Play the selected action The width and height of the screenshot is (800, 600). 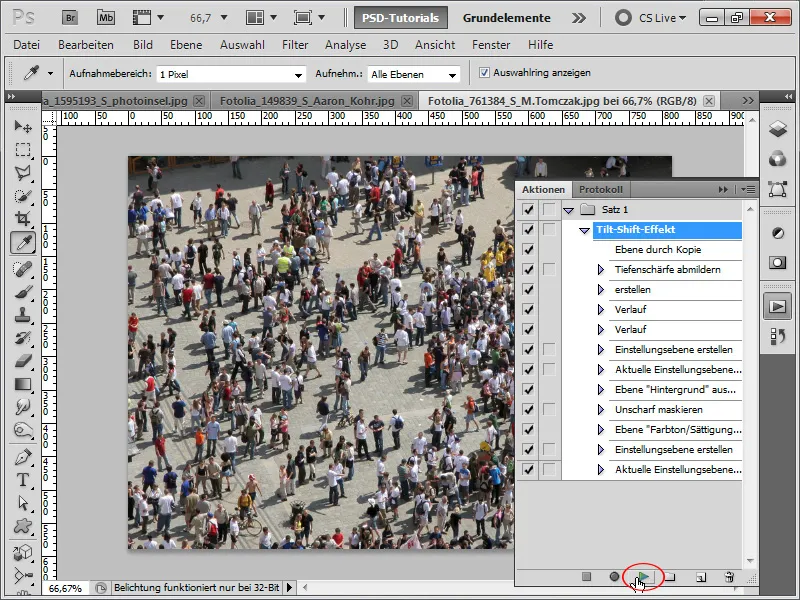point(643,577)
